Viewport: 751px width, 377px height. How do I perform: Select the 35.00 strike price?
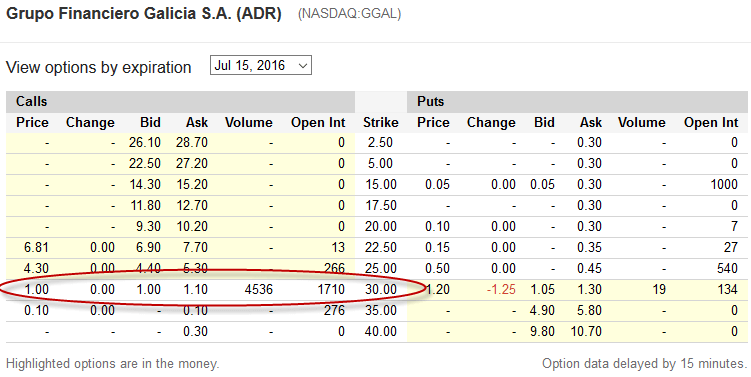380,311
